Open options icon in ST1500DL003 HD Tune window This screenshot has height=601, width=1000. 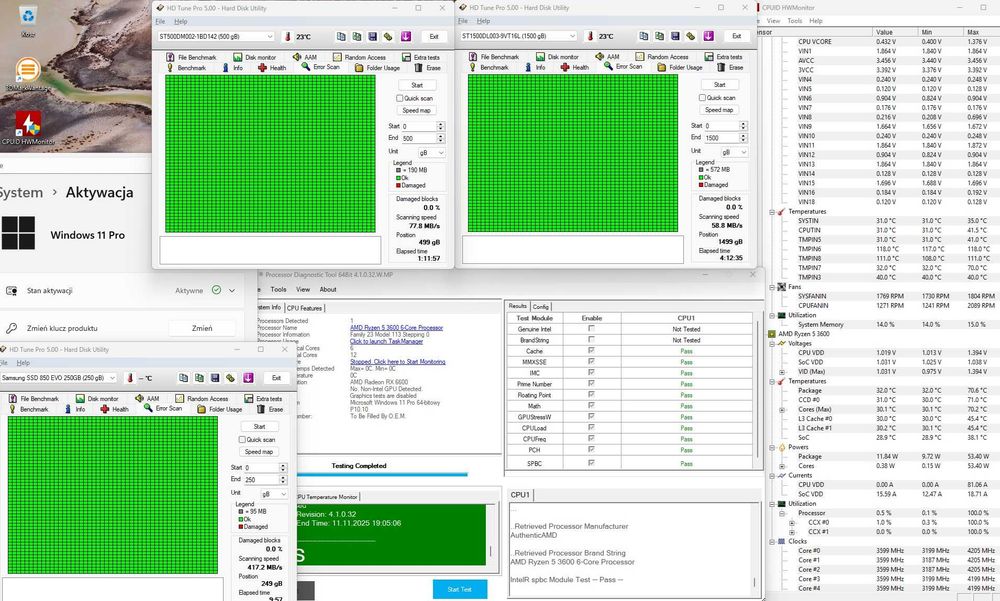[x=691, y=36]
